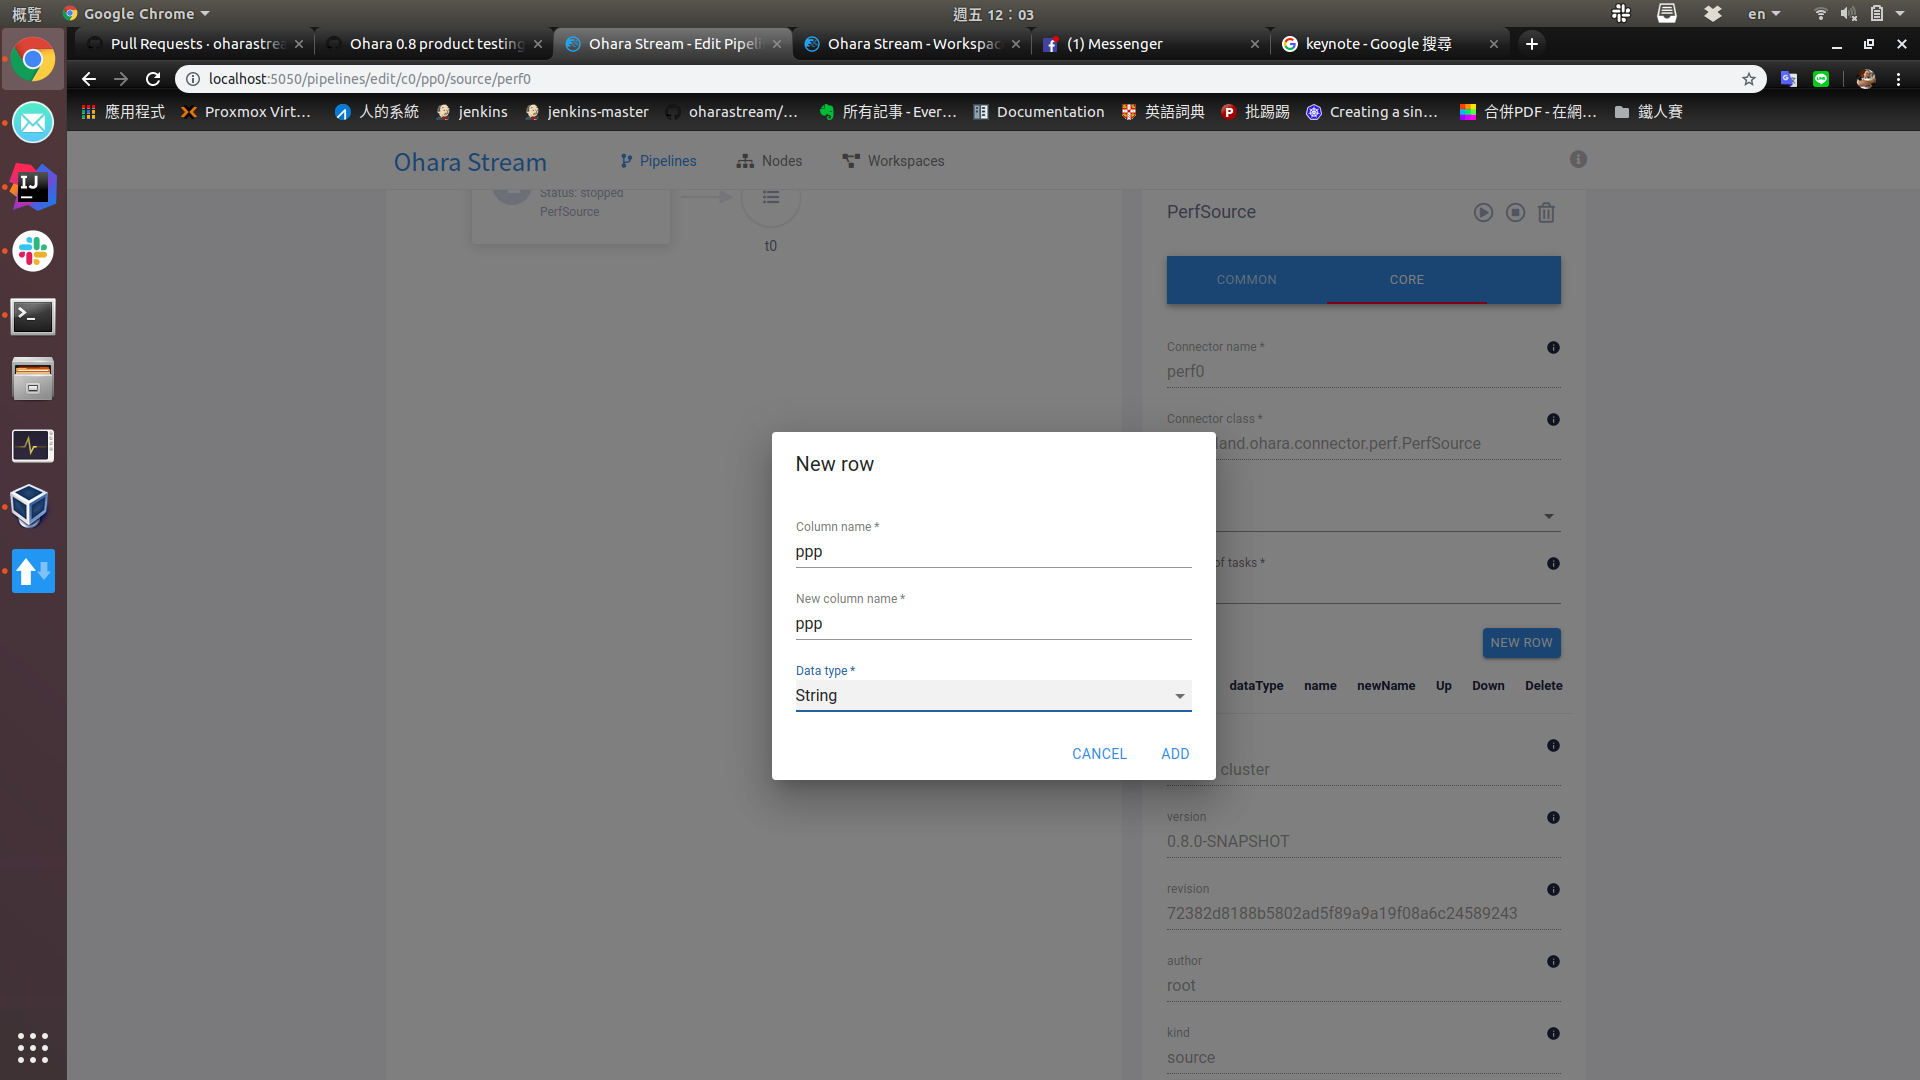The width and height of the screenshot is (1920, 1080).
Task: Click the NEW ROW button
Action: click(x=1521, y=643)
